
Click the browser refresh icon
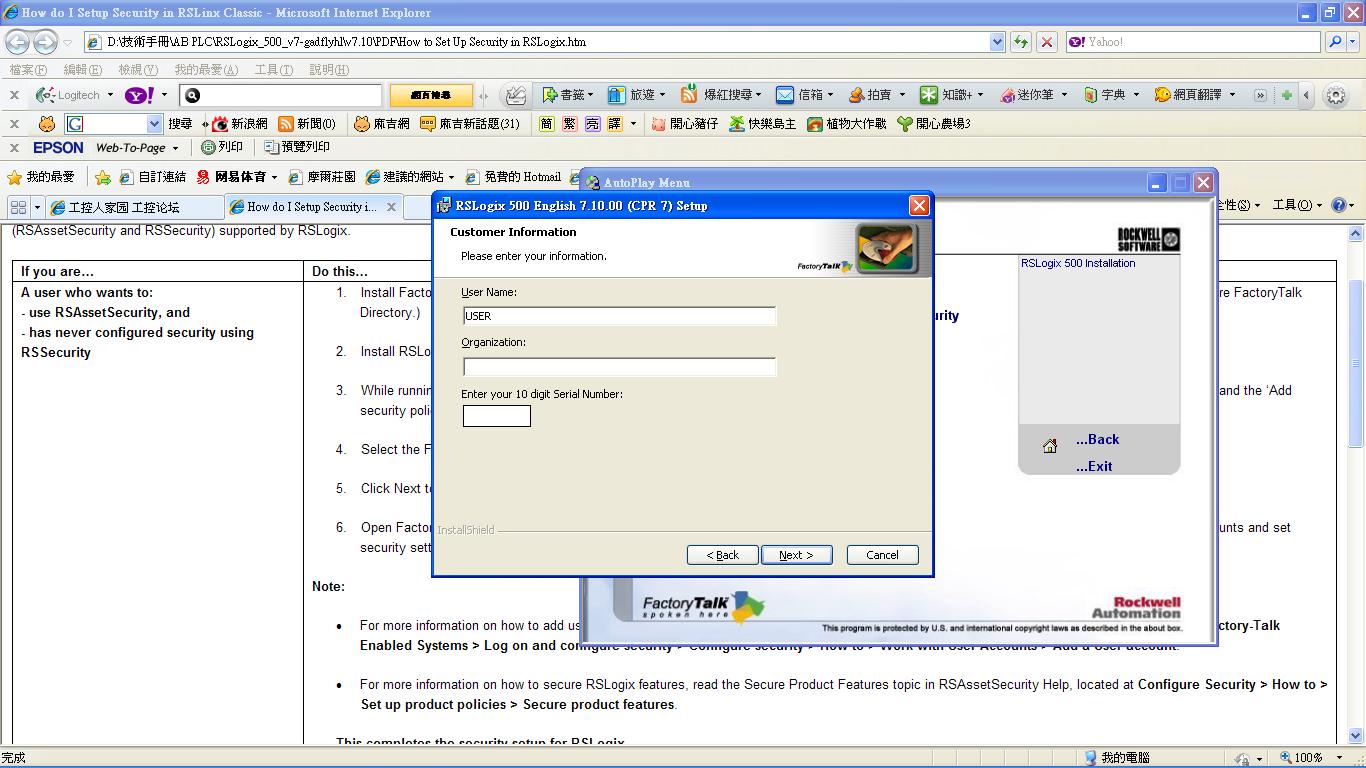coord(1020,42)
